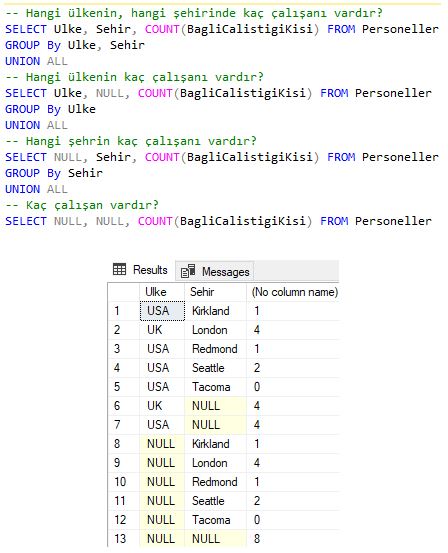
Task: Click the NULL Ulke cell in row 8
Action: (x=162, y=444)
